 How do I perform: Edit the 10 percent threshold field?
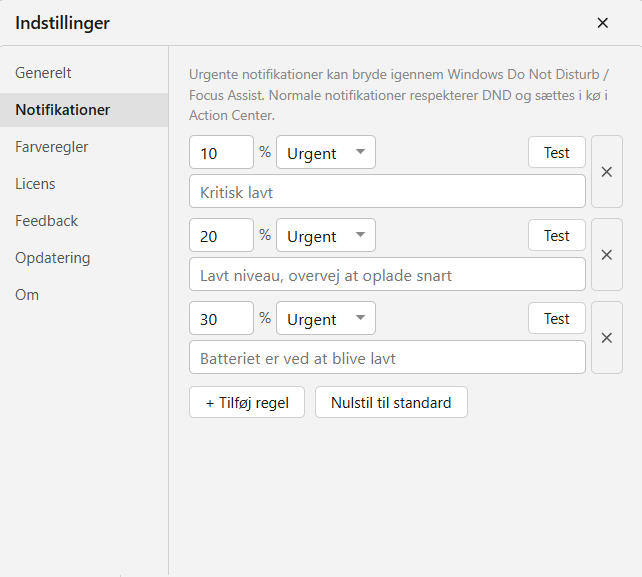(222, 152)
